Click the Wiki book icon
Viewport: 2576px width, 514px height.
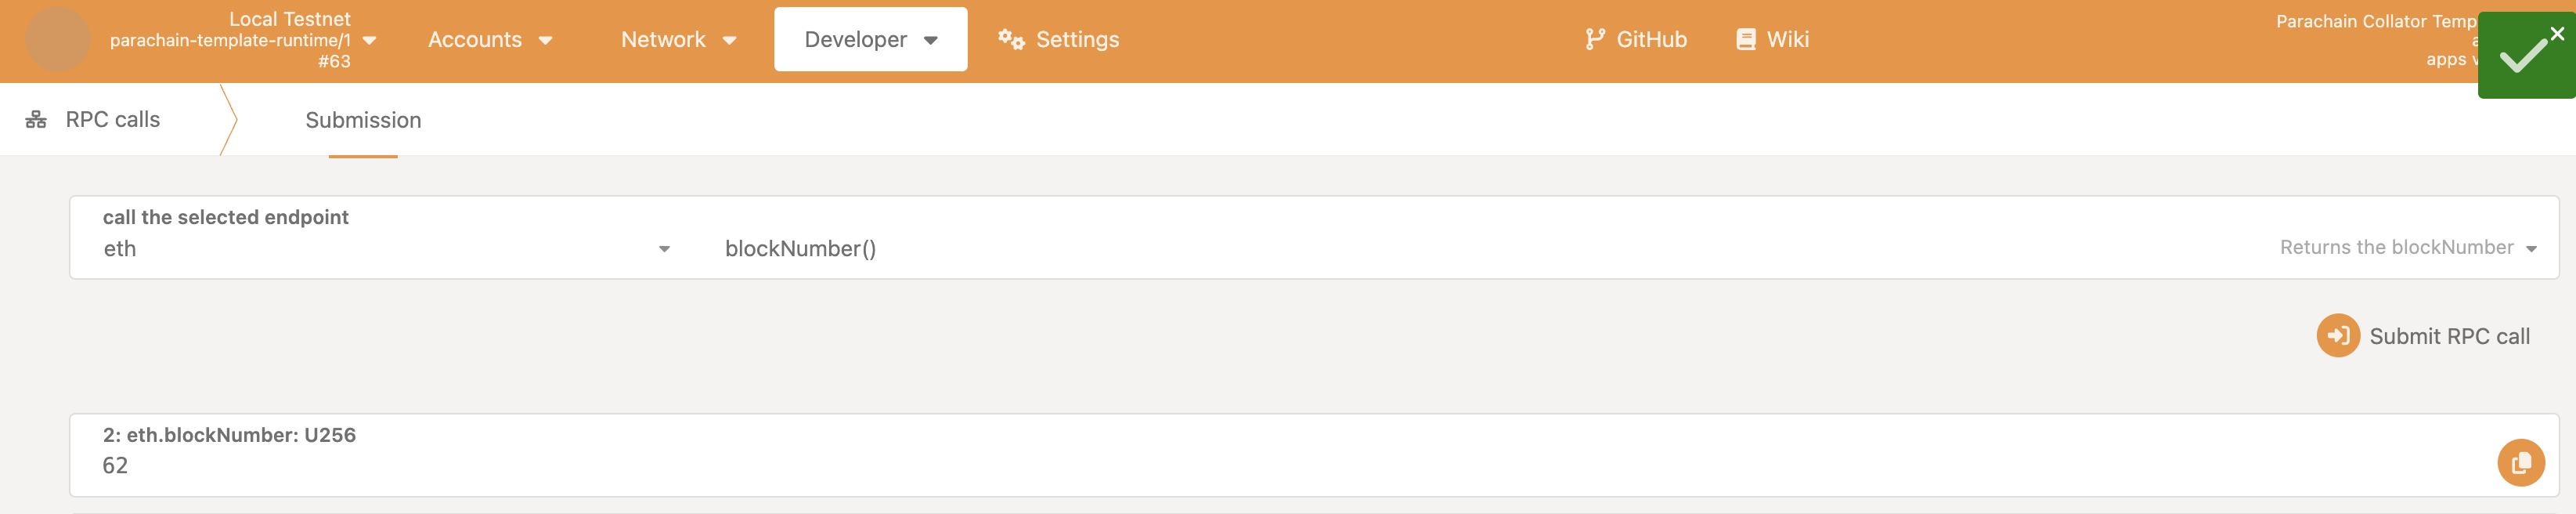1745,39
